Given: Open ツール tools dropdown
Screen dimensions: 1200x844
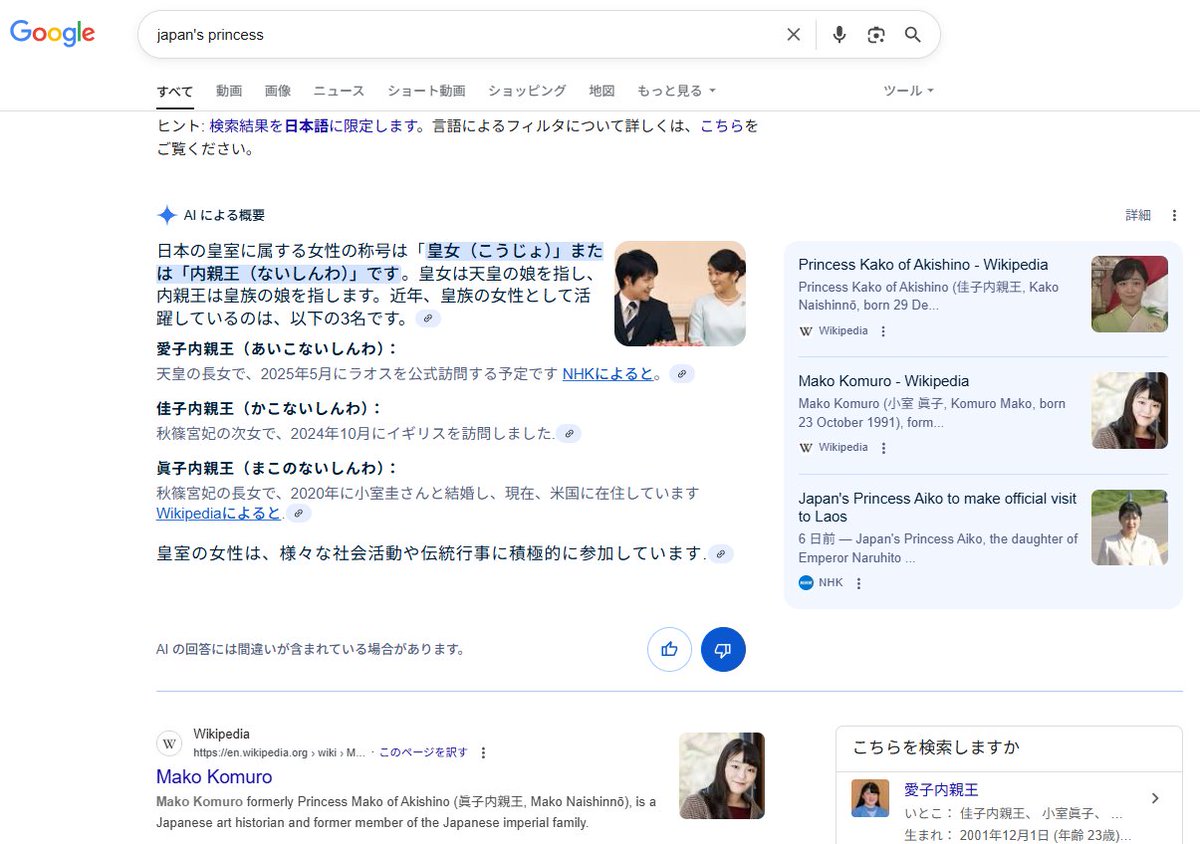Looking at the screenshot, I should (x=908, y=91).
